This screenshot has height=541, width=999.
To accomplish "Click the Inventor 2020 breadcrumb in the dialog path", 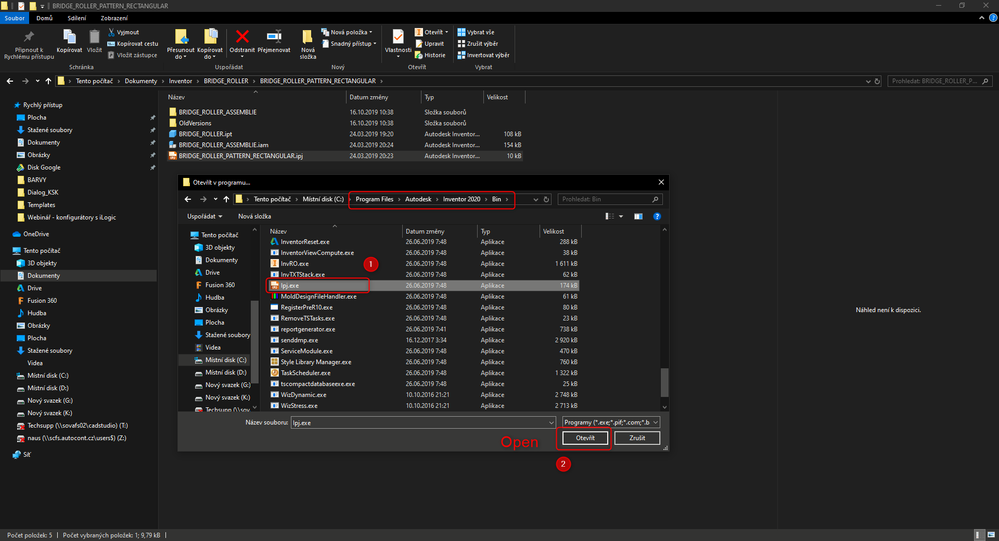I will pos(462,199).
